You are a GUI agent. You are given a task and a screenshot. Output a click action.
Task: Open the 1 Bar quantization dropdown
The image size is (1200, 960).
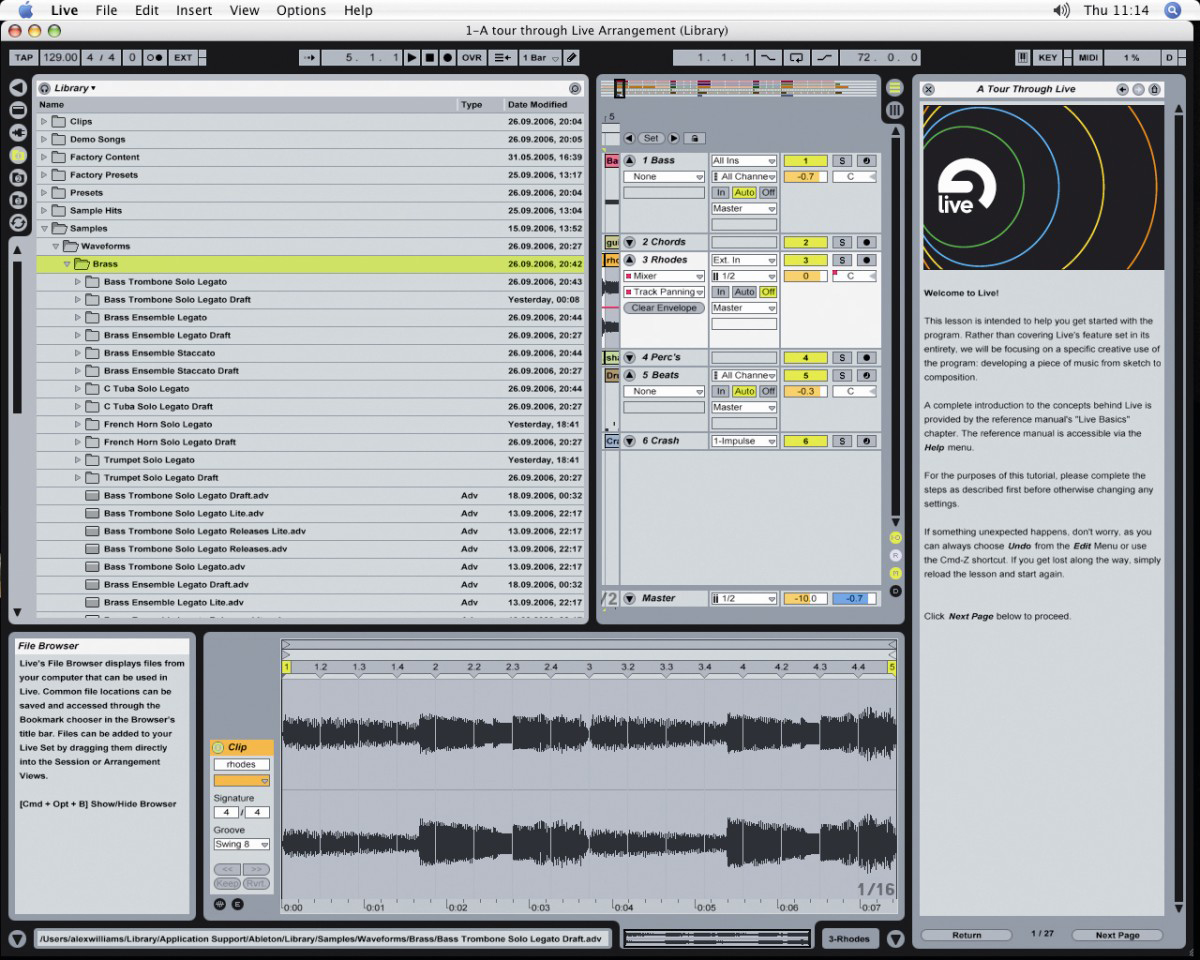(x=539, y=58)
